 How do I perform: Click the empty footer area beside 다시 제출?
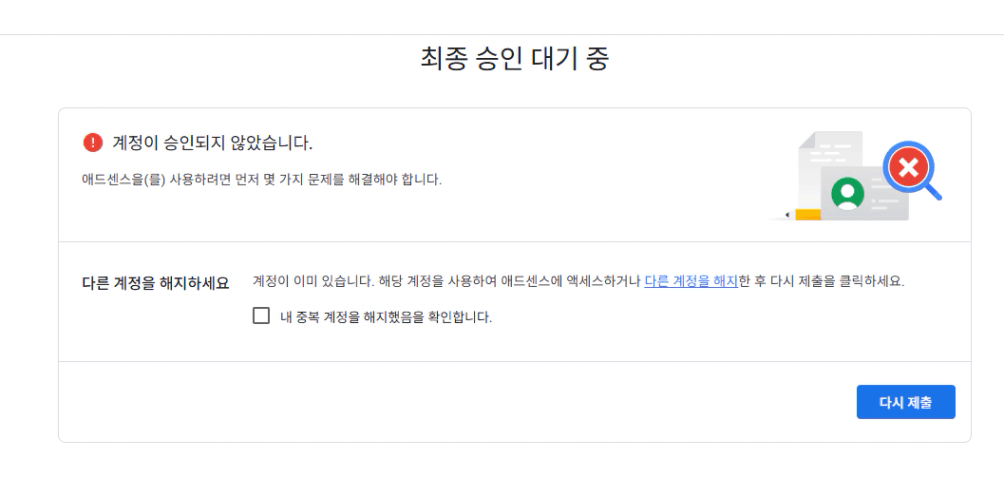tap(450, 401)
